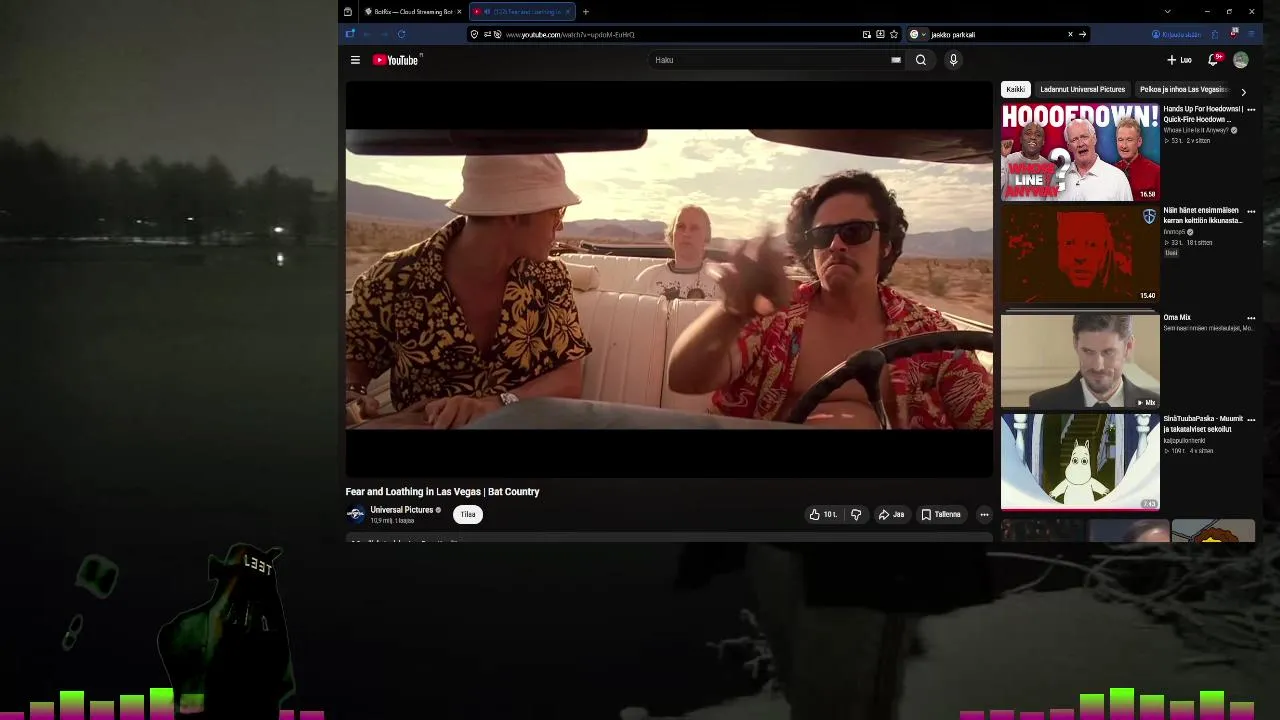Open the on-screen keyboard icon in search
Image resolution: width=1280 pixels, height=720 pixels.
(896, 60)
